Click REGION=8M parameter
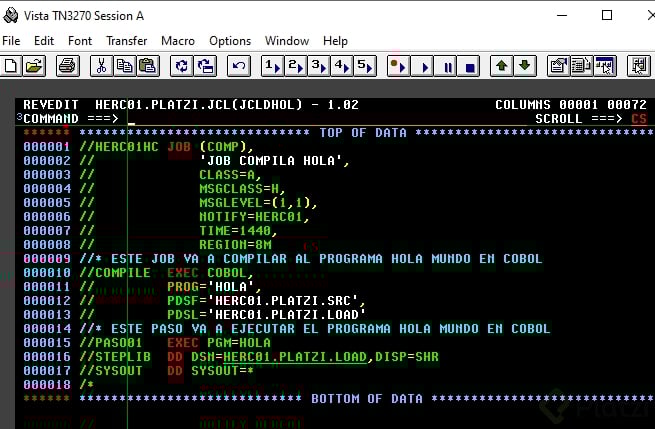This screenshot has height=429, width=655. [235, 245]
